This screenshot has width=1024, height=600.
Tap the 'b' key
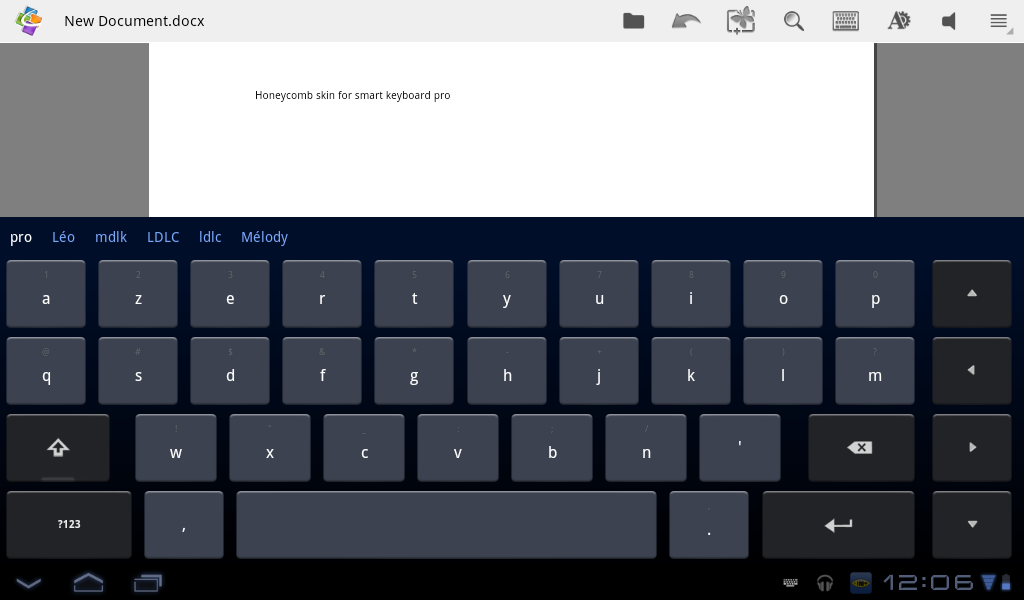(x=552, y=448)
